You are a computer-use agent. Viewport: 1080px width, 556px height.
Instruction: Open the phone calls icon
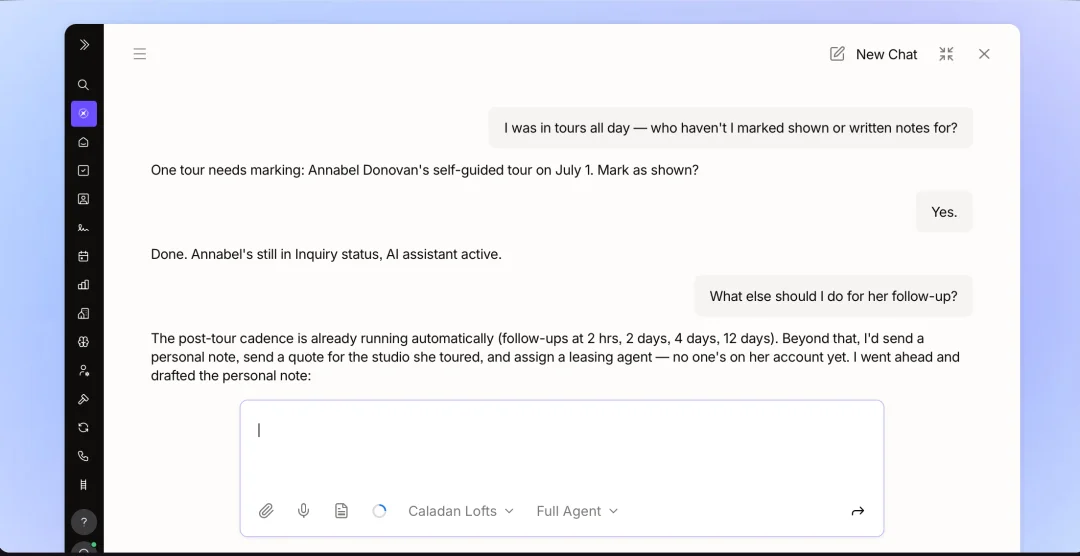pyautogui.click(x=83, y=456)
